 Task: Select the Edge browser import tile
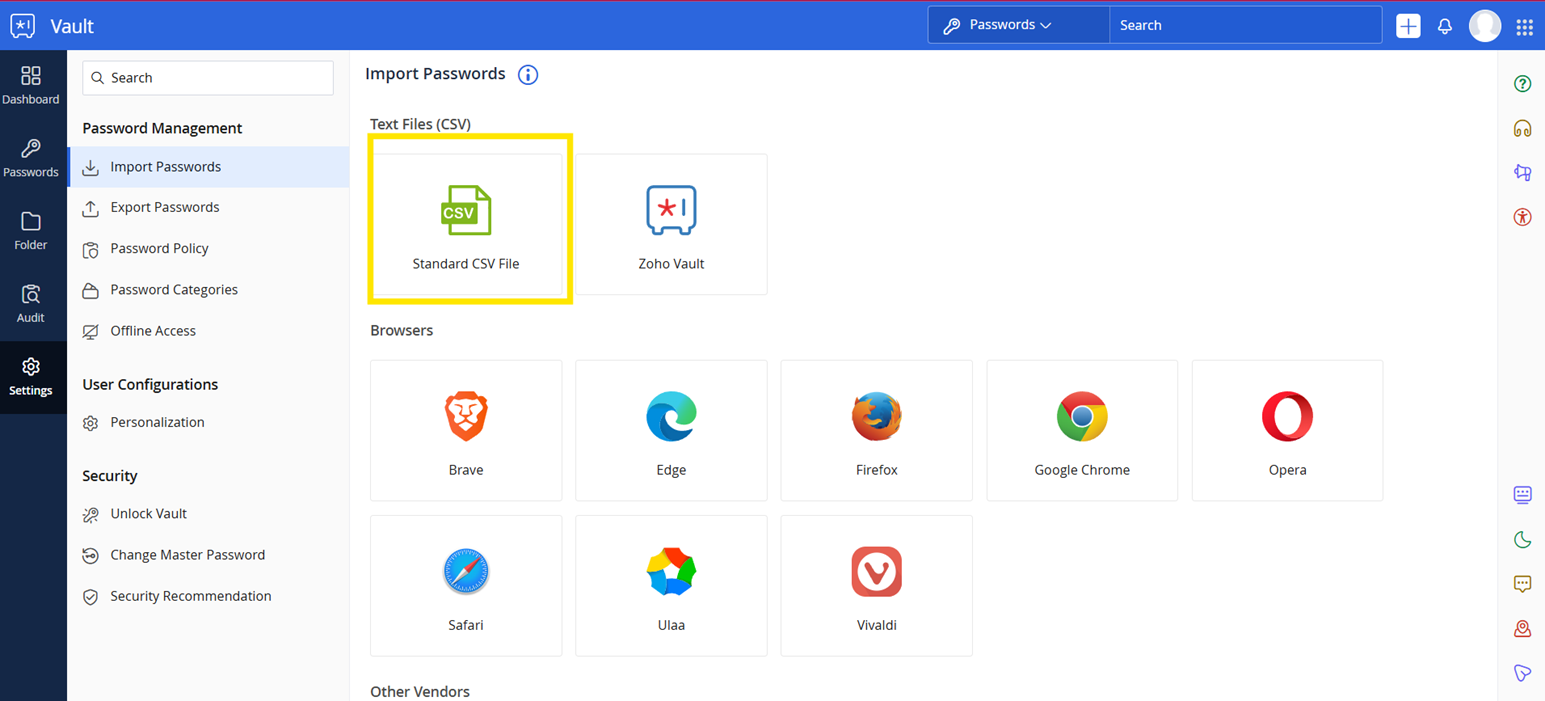[x=671, y=430]
